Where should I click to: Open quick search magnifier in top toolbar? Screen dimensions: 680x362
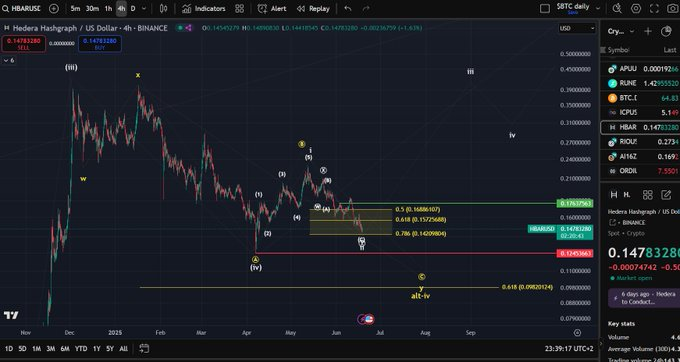pyautogui.click(x=617, y=8)
